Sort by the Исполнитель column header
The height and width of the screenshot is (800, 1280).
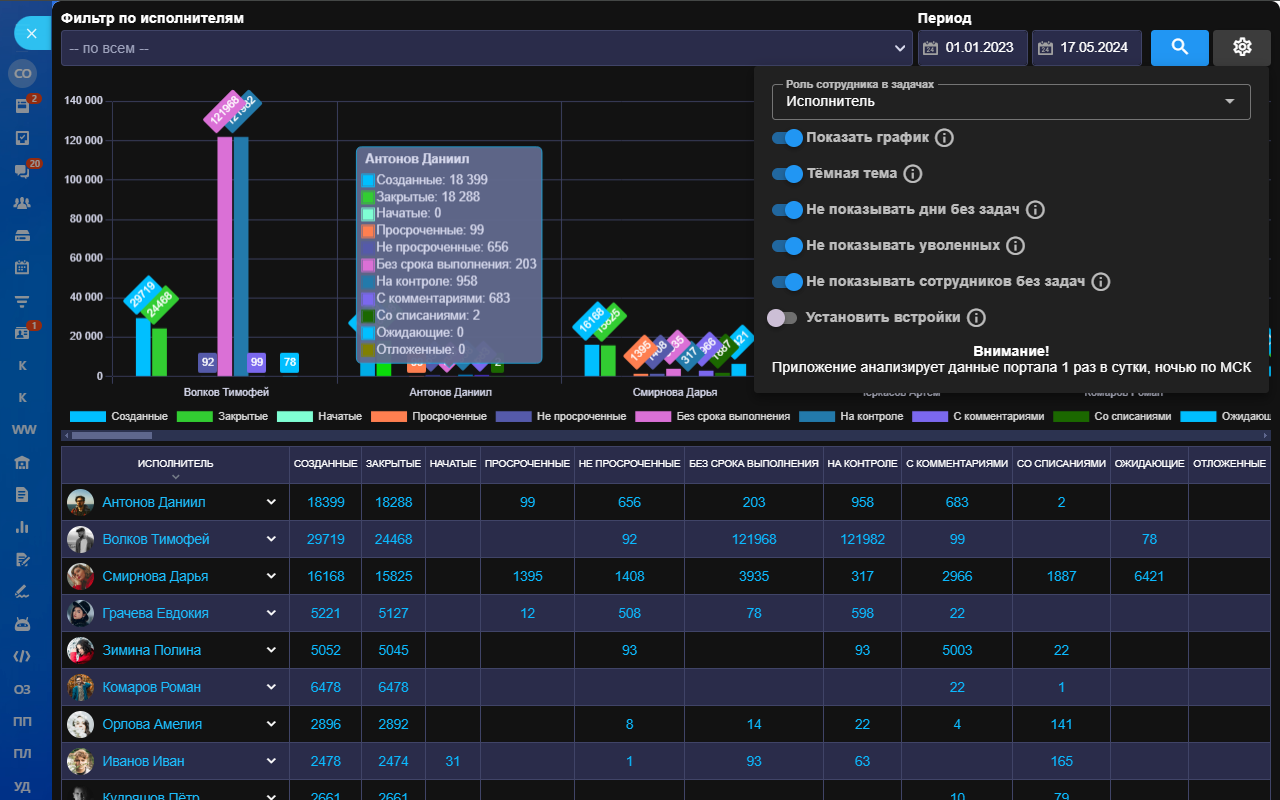click(x=175, y=464)
